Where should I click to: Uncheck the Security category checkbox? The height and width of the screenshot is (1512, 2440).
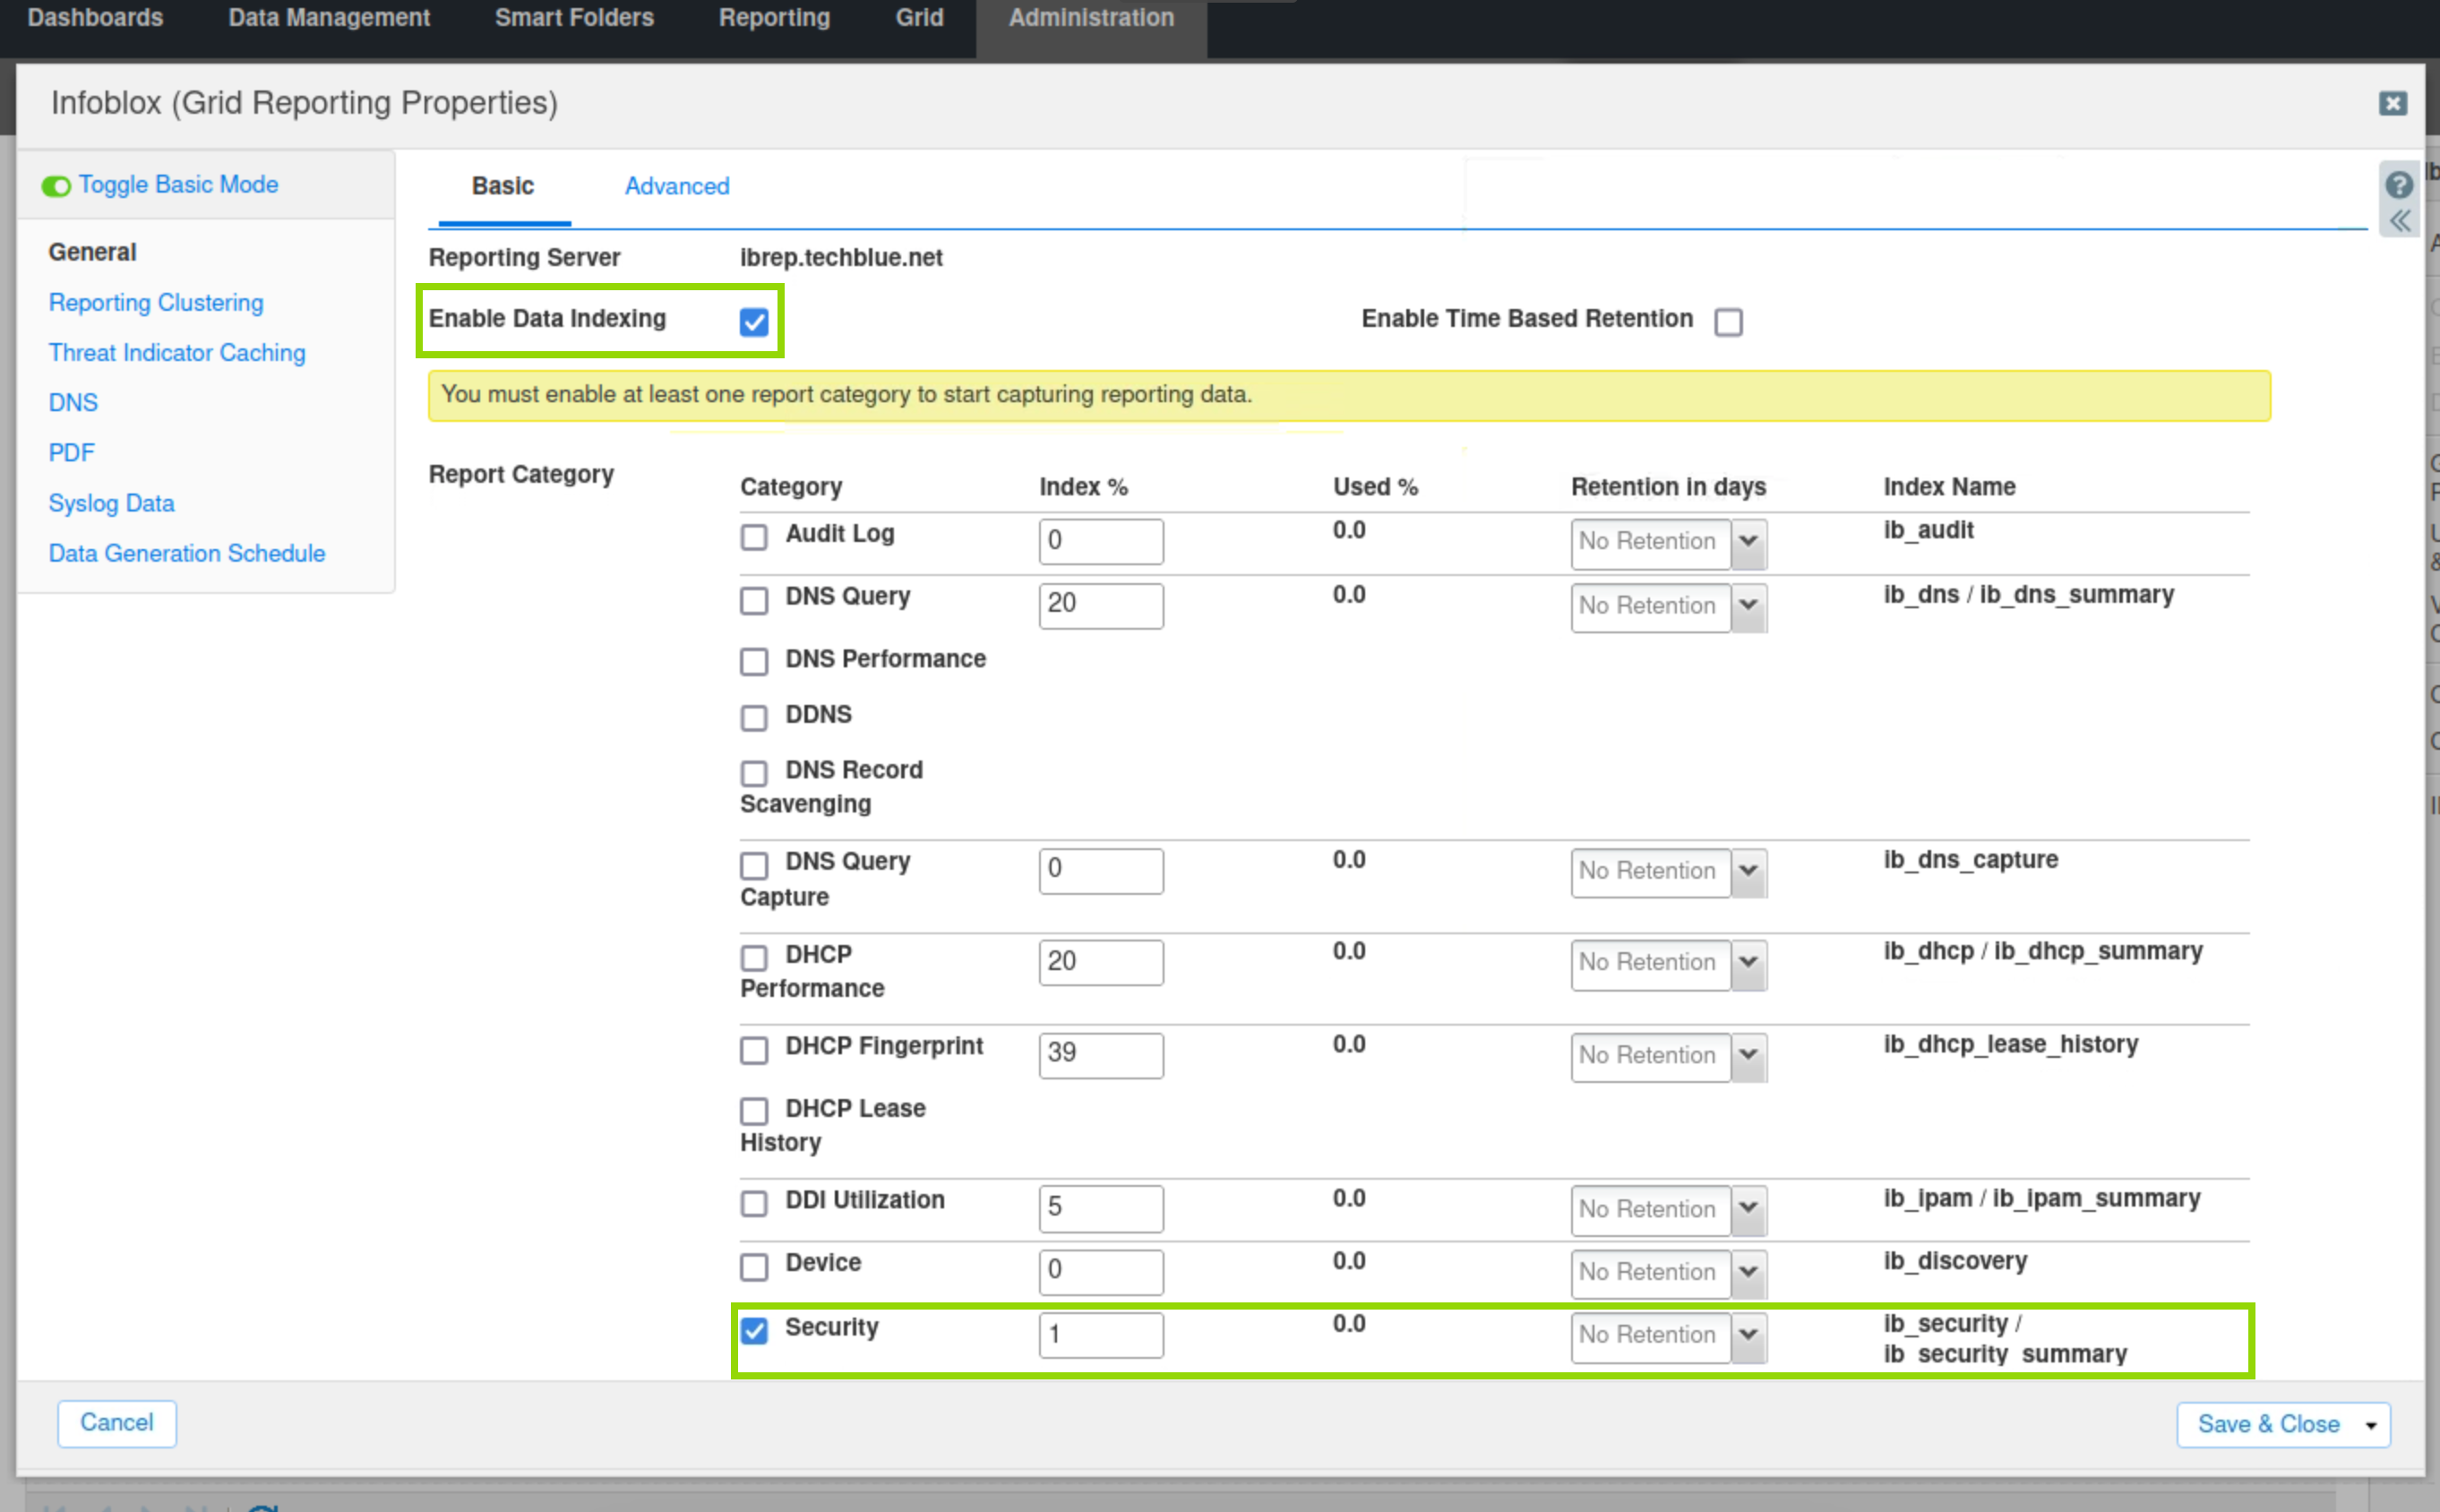754,1330
